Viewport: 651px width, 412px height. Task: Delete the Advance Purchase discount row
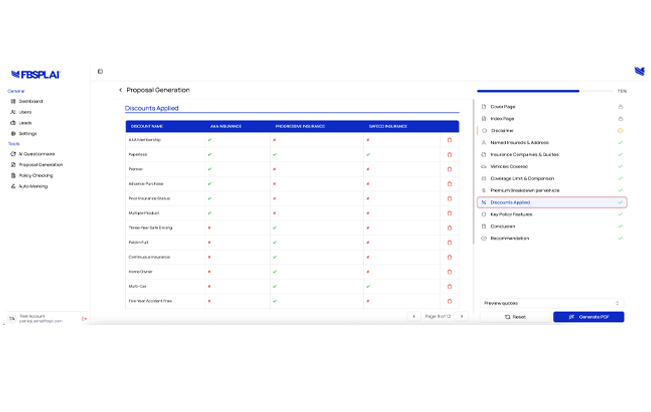(449, 184)
